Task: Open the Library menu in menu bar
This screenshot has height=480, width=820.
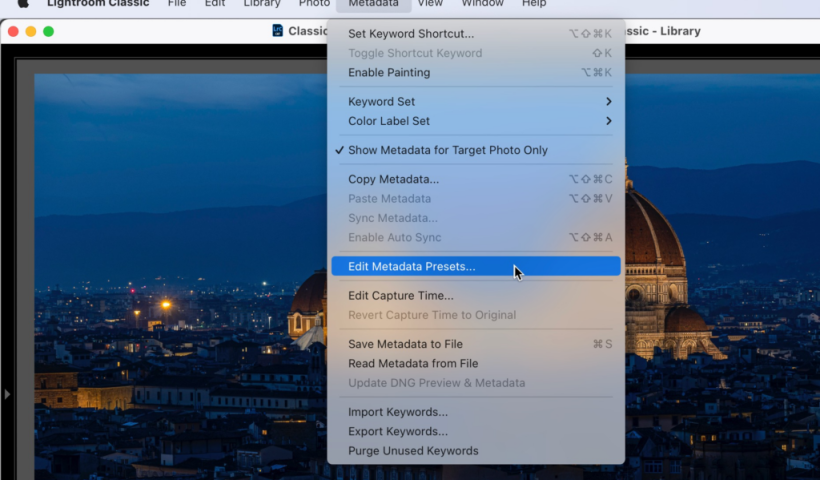Action: click(262, 4)
